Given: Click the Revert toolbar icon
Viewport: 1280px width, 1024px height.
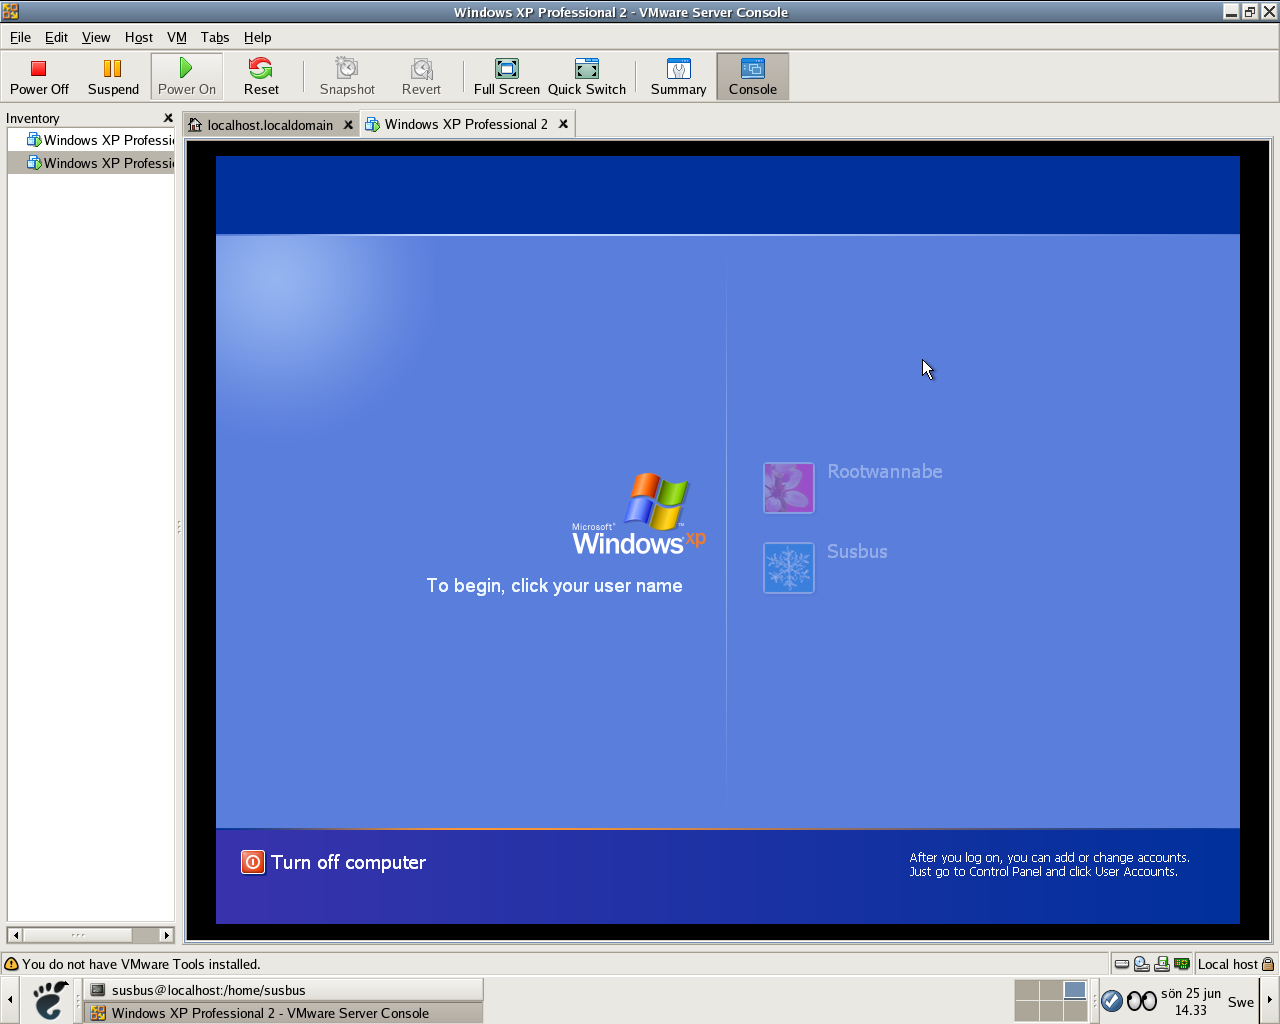Looking at the screenshot, I should coord(422,68).
